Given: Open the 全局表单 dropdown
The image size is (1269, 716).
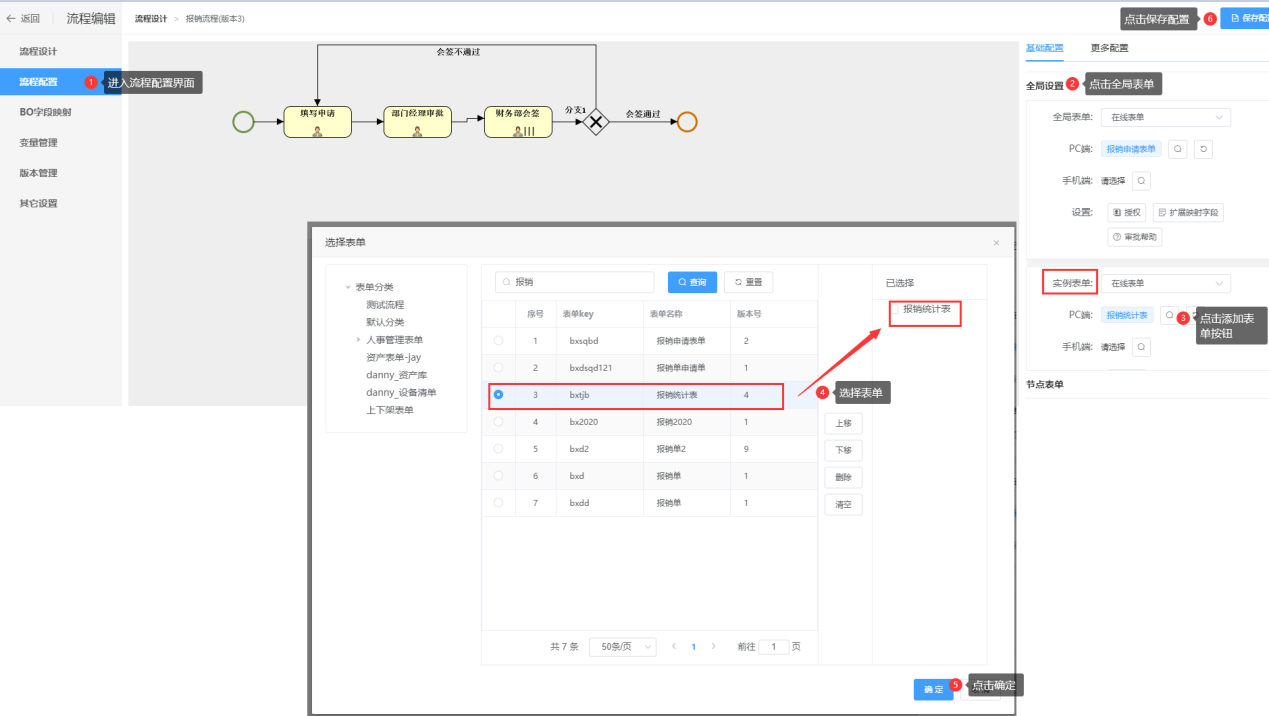Looking at the screenshot, I should click(1165, 117).
